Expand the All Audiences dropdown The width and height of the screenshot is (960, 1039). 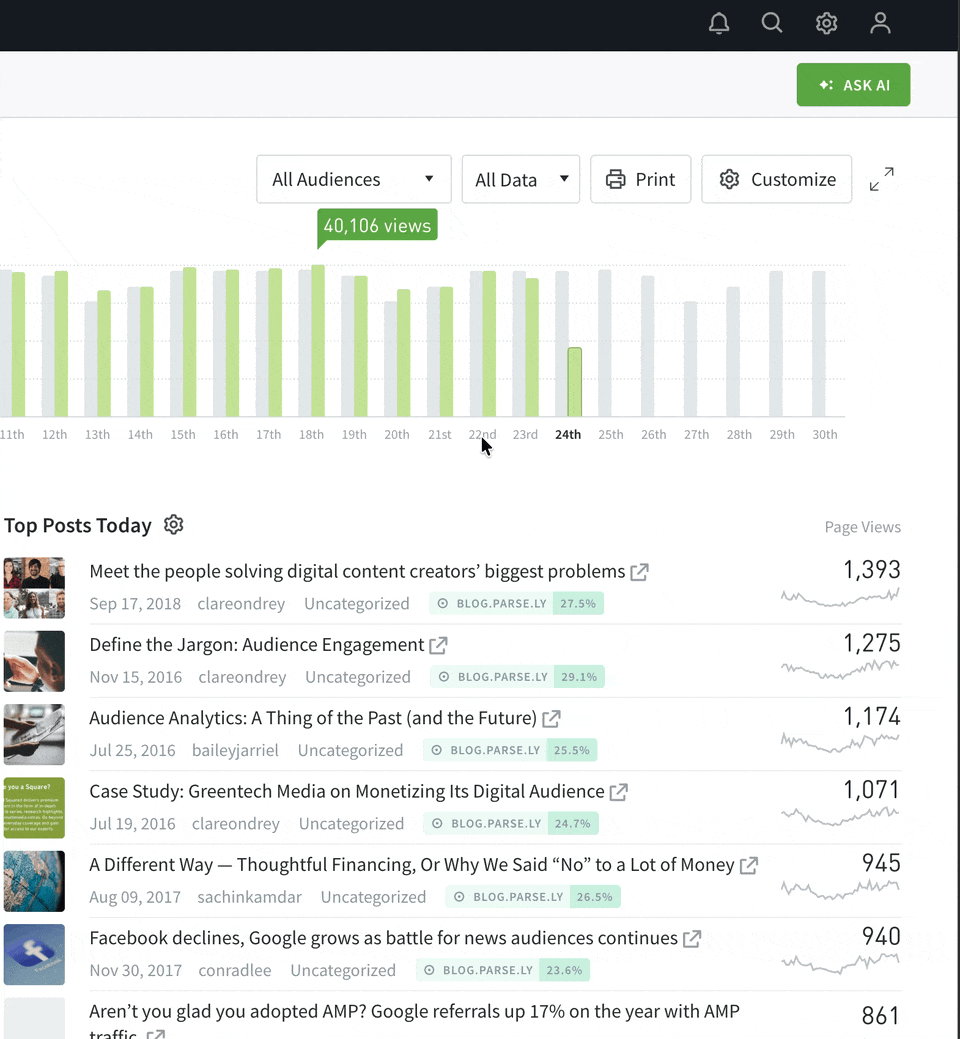click(x=354, y=180)
